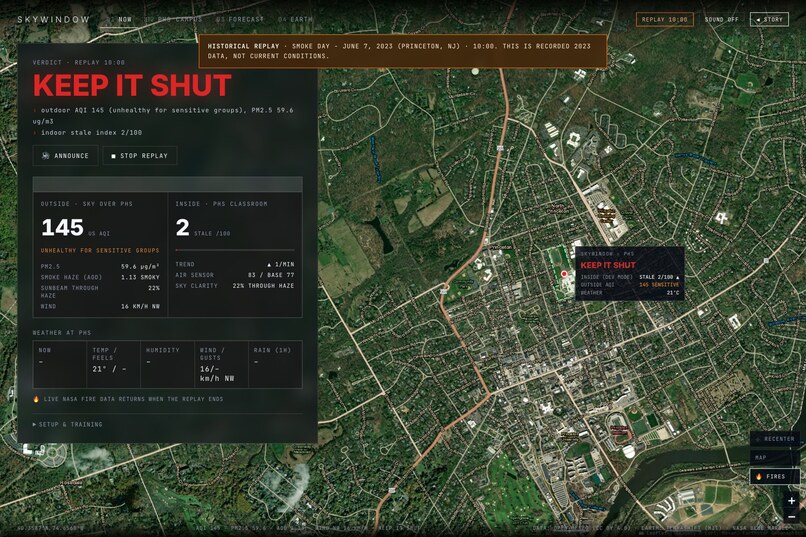This screenshot has width=806, height=537.
Task: Click the flame icon beside LIVE NASA FIRE DATA
Action: pos(36,399)
